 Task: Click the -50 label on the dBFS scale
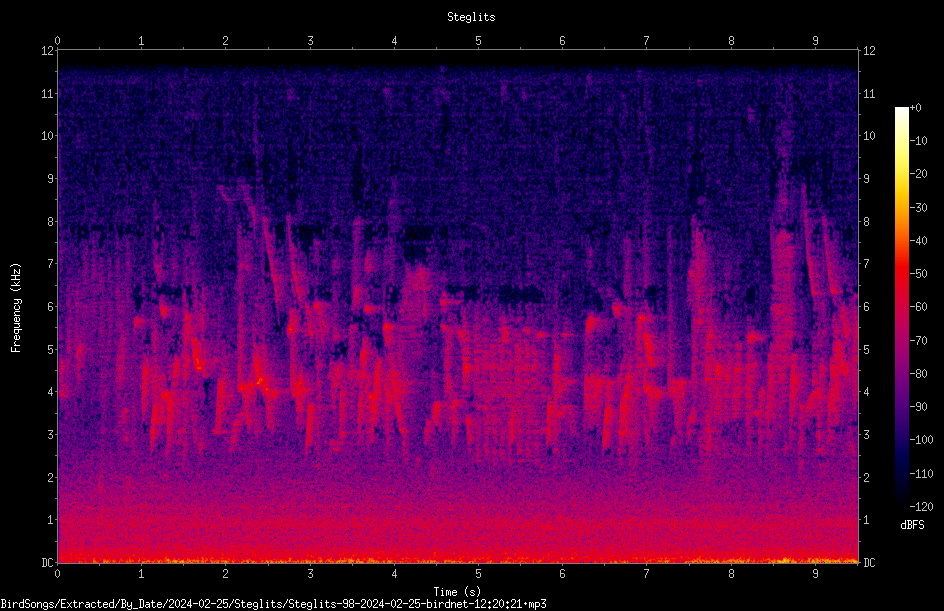tap(918, 273)
